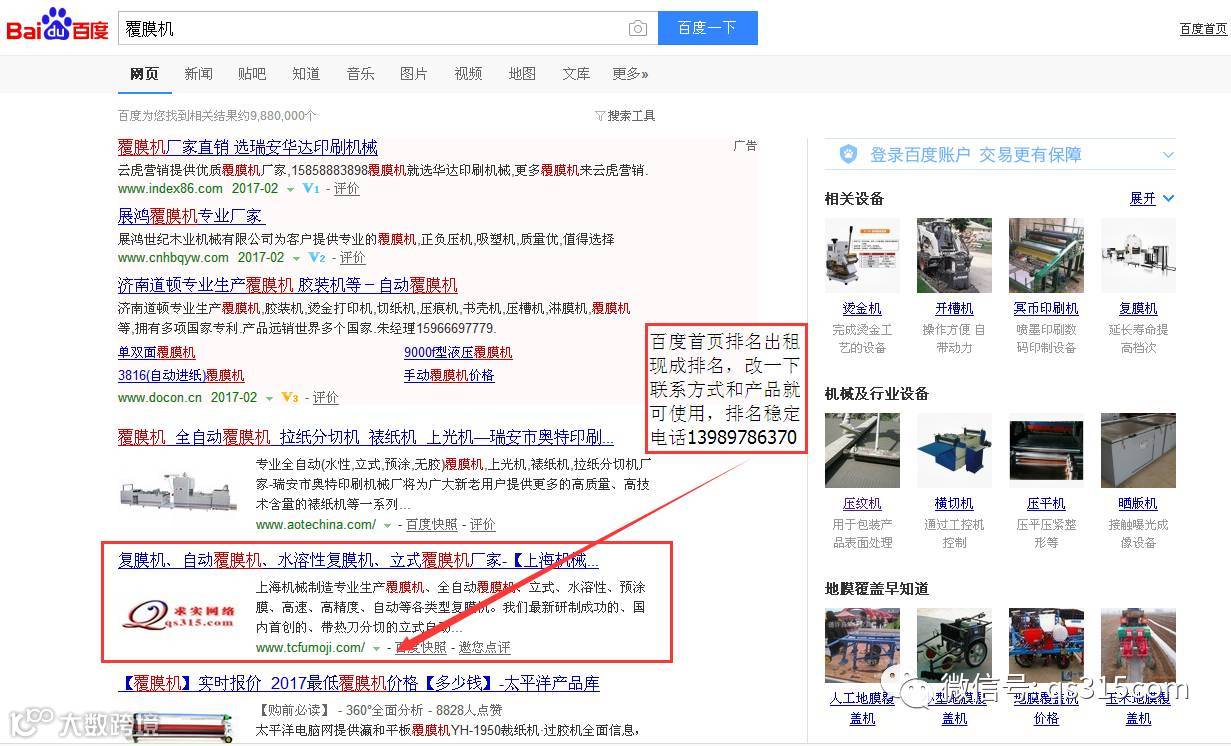Switch to the 新闻 tab

198,74
